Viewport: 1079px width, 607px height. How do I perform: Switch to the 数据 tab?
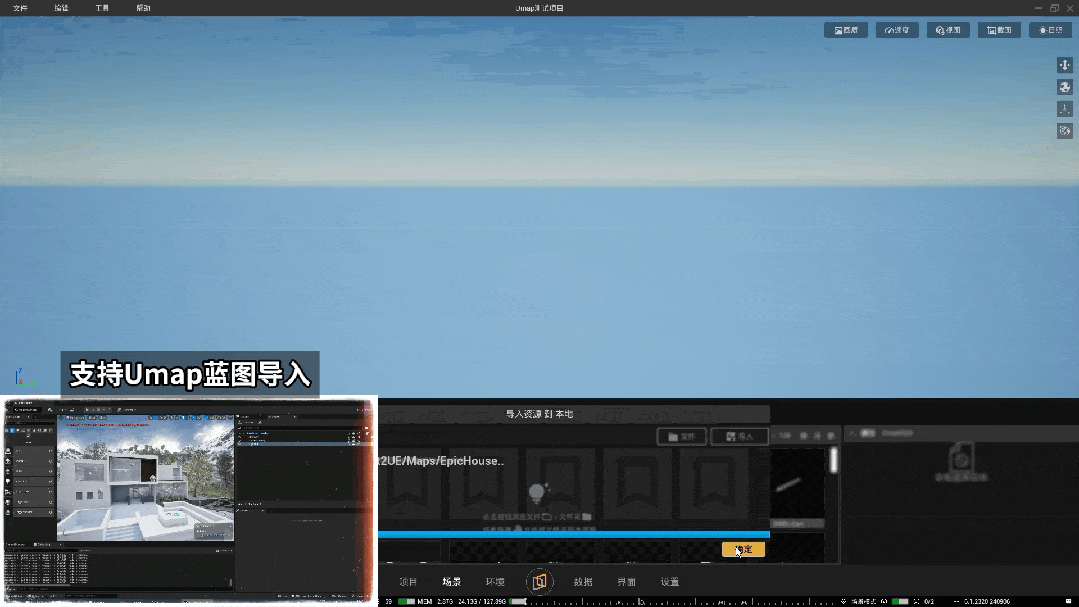583,582
